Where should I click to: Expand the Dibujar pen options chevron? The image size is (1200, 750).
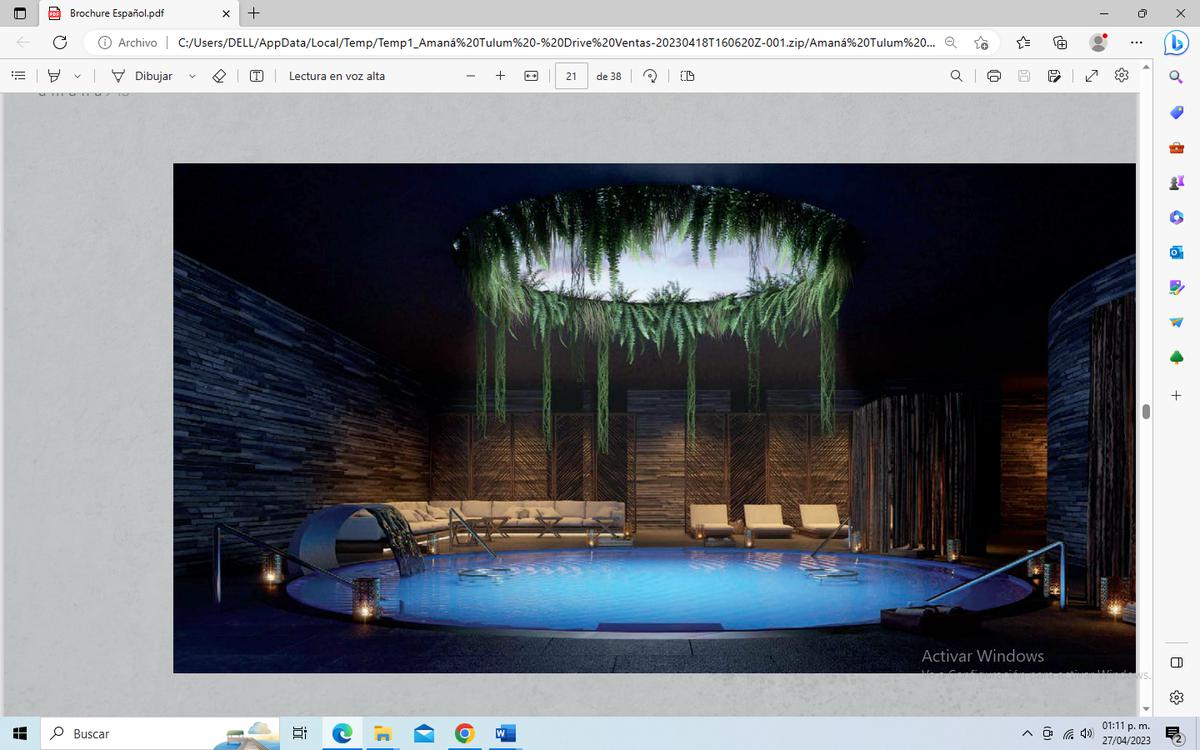pyautogui.click(x=192, y=76)
